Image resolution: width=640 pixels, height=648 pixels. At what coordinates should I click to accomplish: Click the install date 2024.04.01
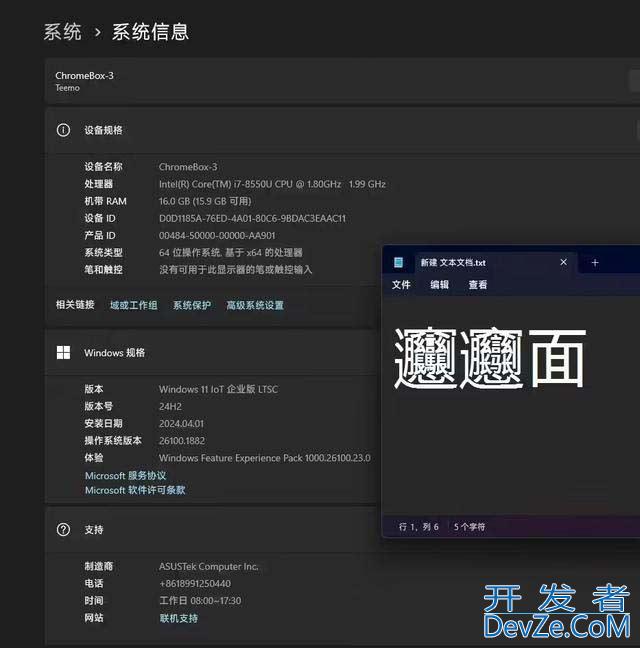pos(181,424)
